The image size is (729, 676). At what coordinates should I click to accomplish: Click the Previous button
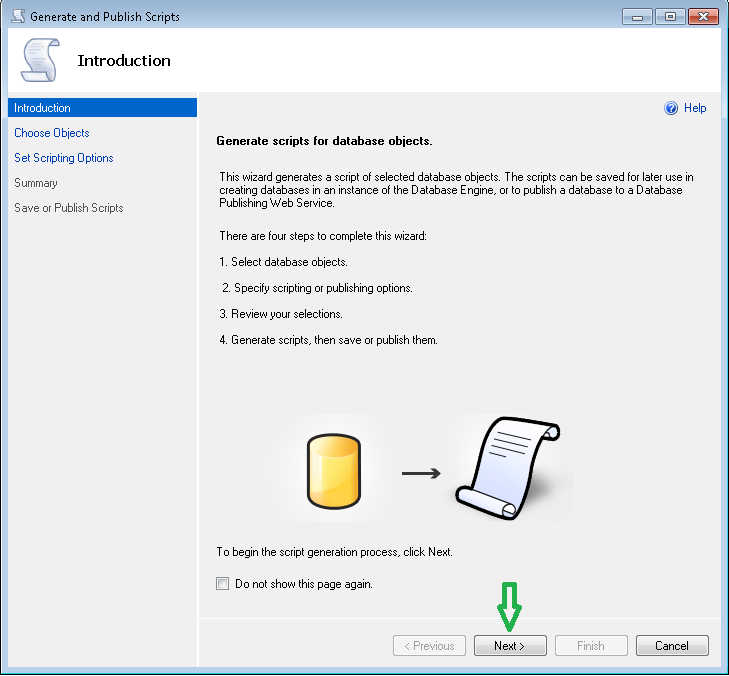tap(429, 646)
